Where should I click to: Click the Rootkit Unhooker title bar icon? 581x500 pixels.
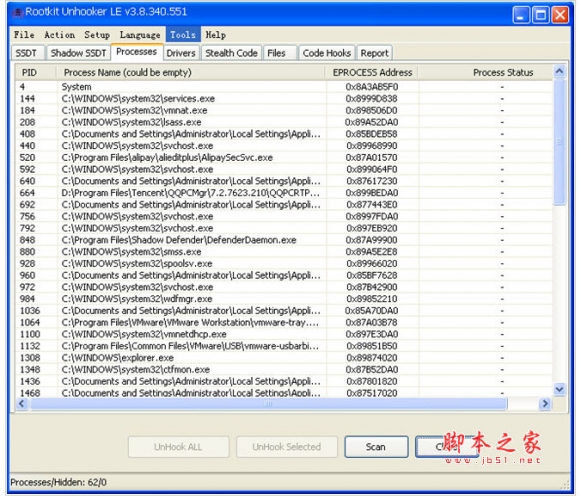pos(17,13)
